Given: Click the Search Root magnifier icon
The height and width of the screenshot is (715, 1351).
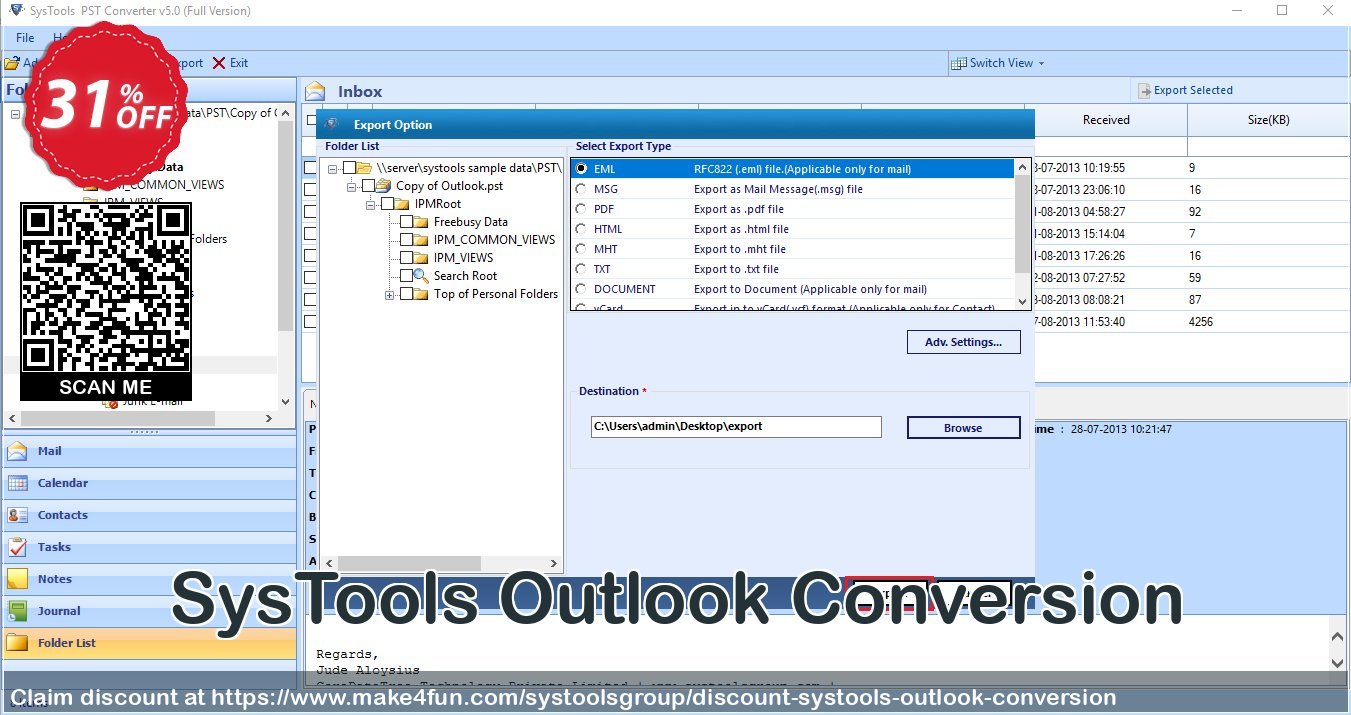Looking at the screenshot, I should click(x=421, y=276).
